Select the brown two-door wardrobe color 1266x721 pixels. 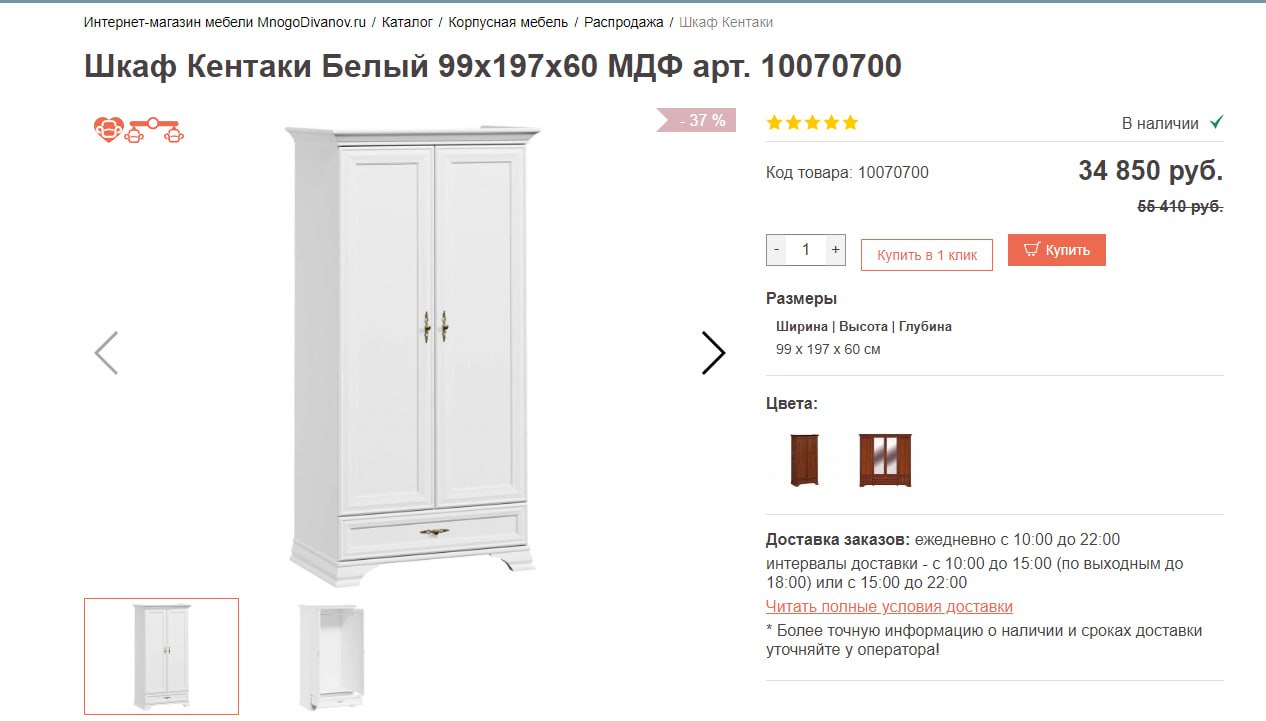point(804,460)
